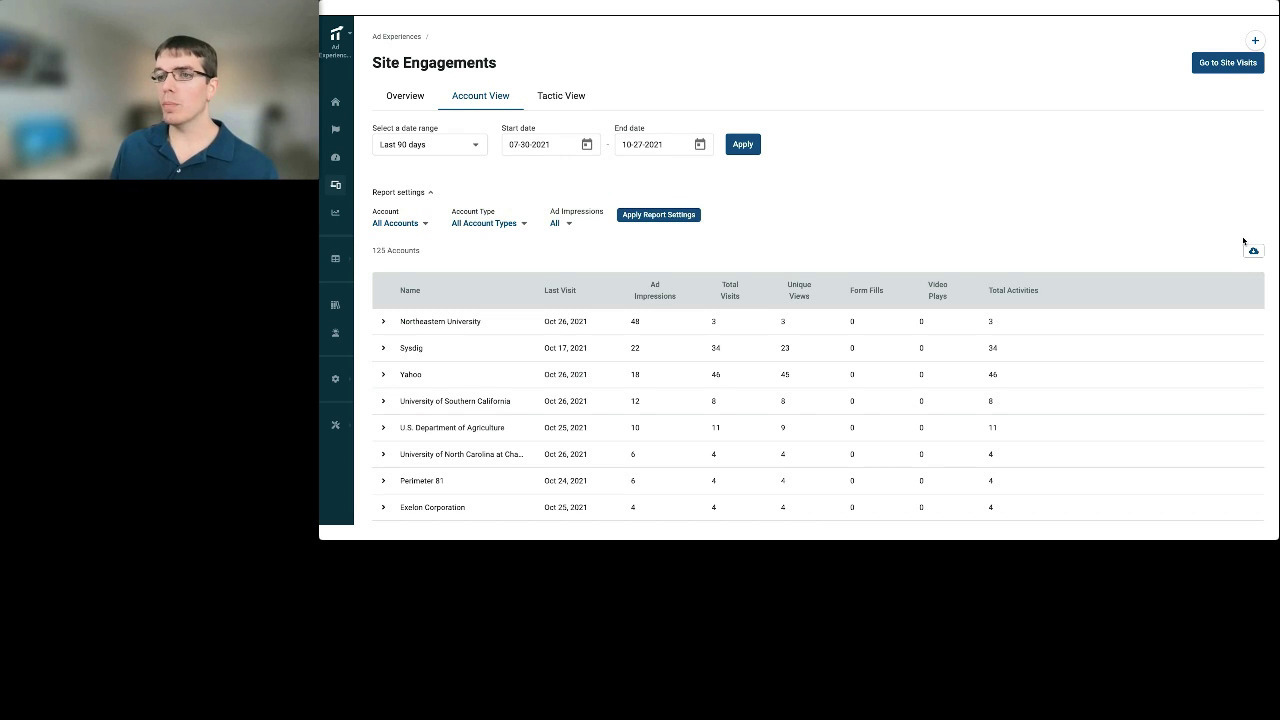
Task: Open the table grid icon in the sidebar
Action: [336, 259]
